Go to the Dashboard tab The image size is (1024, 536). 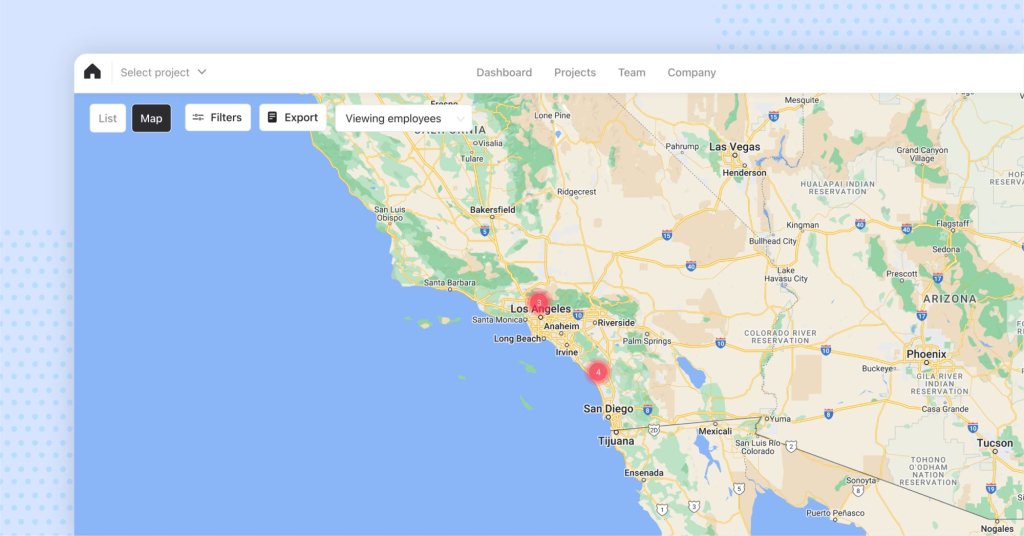[504, 72]
